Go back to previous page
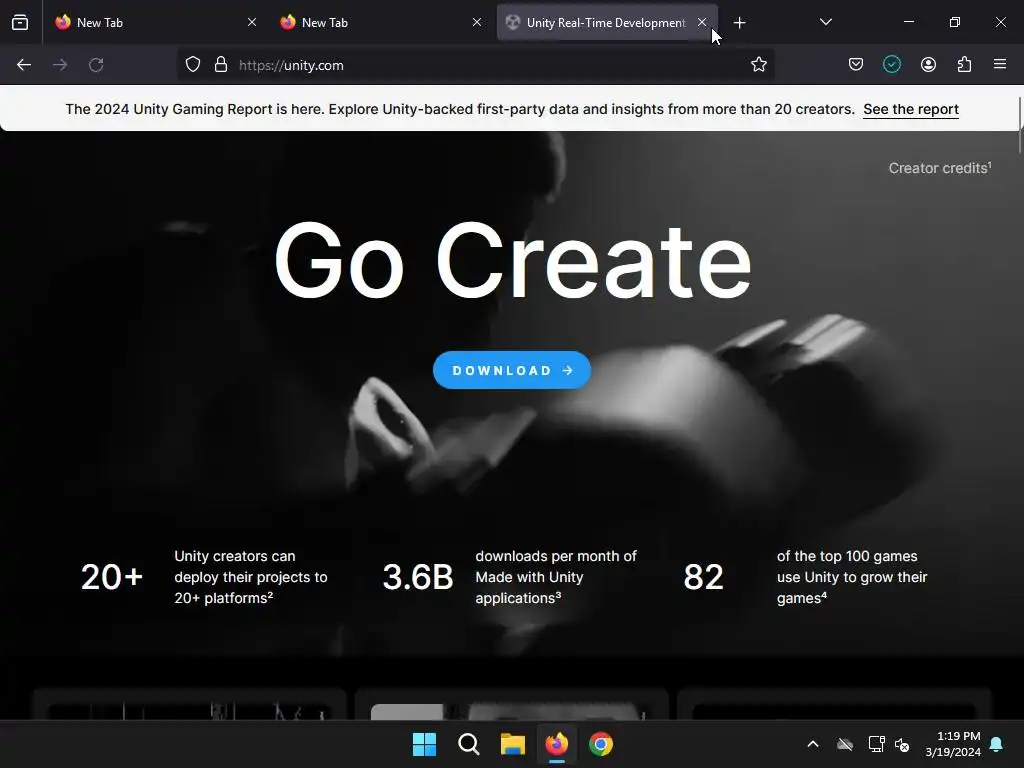 tap(24, 65)
